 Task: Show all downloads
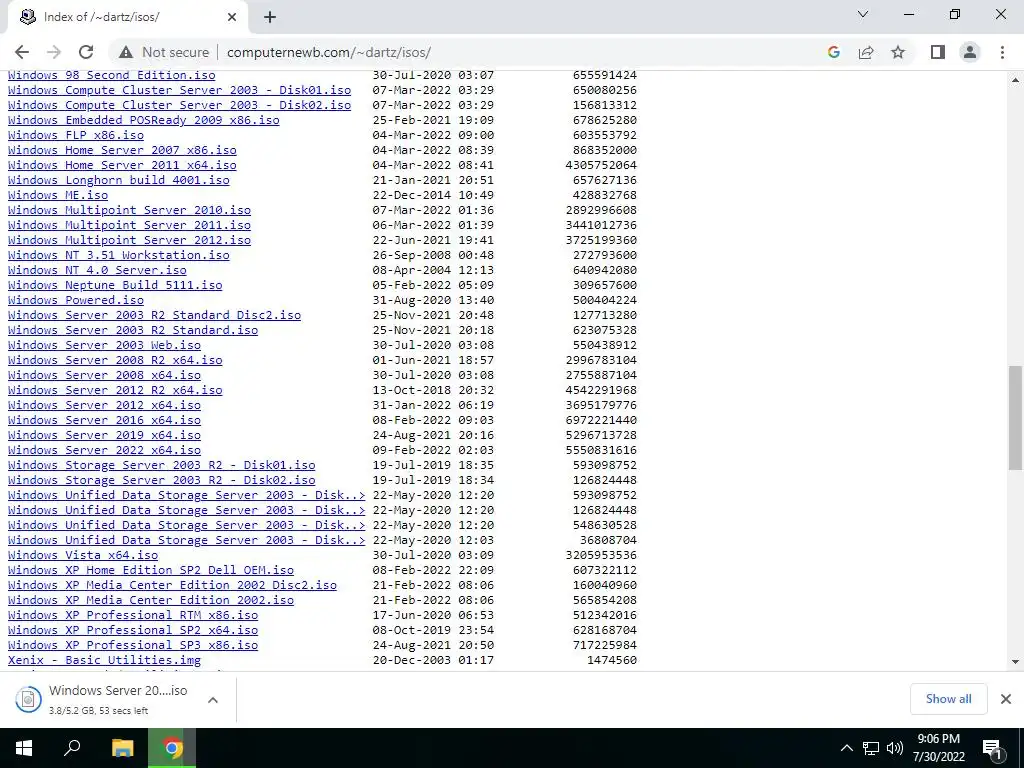tap(948, 699)
